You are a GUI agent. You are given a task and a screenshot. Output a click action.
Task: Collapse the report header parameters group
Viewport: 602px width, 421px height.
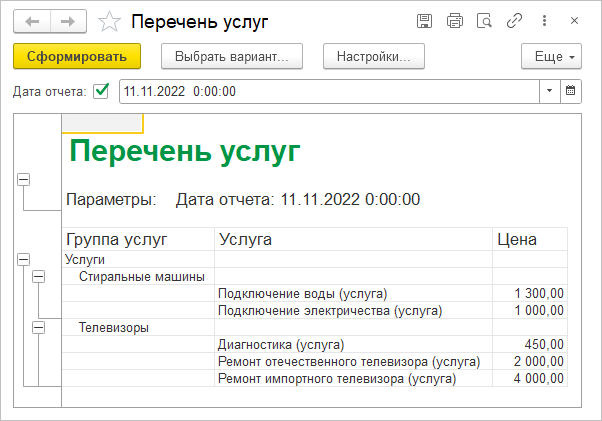tap(23, 179)
